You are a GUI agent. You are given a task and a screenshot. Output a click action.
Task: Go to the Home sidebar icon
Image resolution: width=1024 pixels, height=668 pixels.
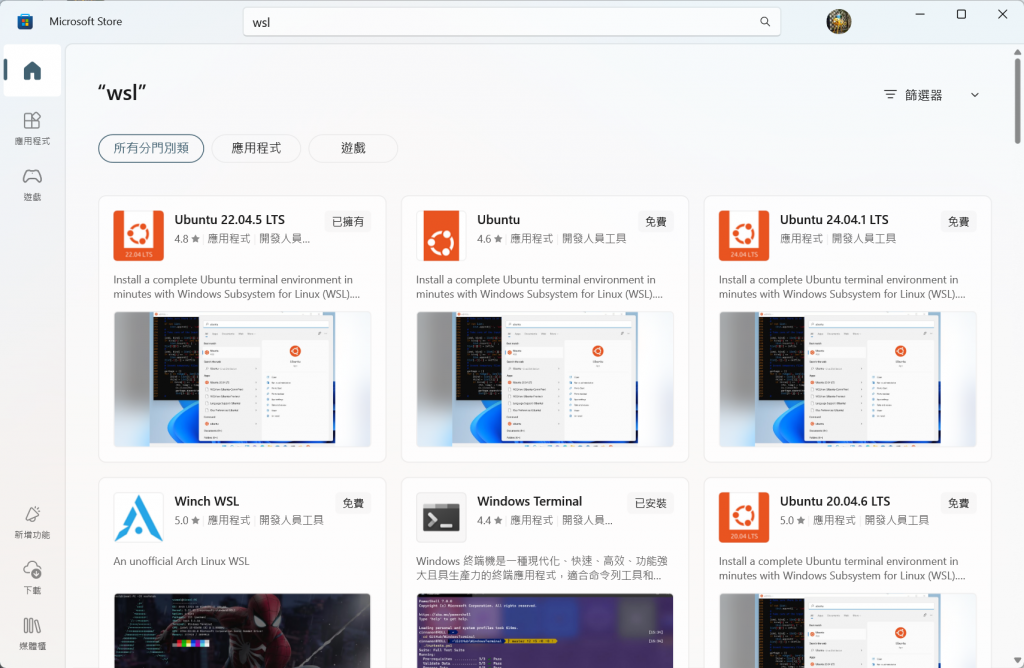coord(32,71)
